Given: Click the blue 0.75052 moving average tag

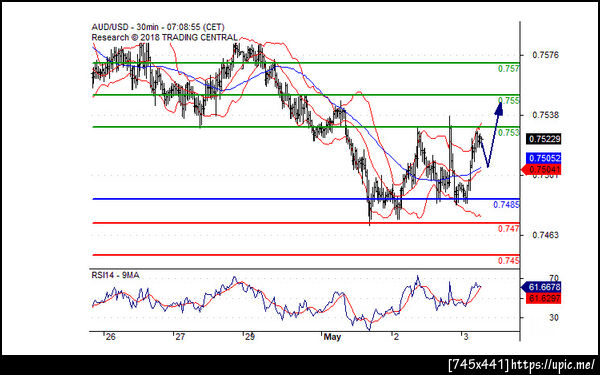Looking at the screenshot, I should (x=544, y=158).
